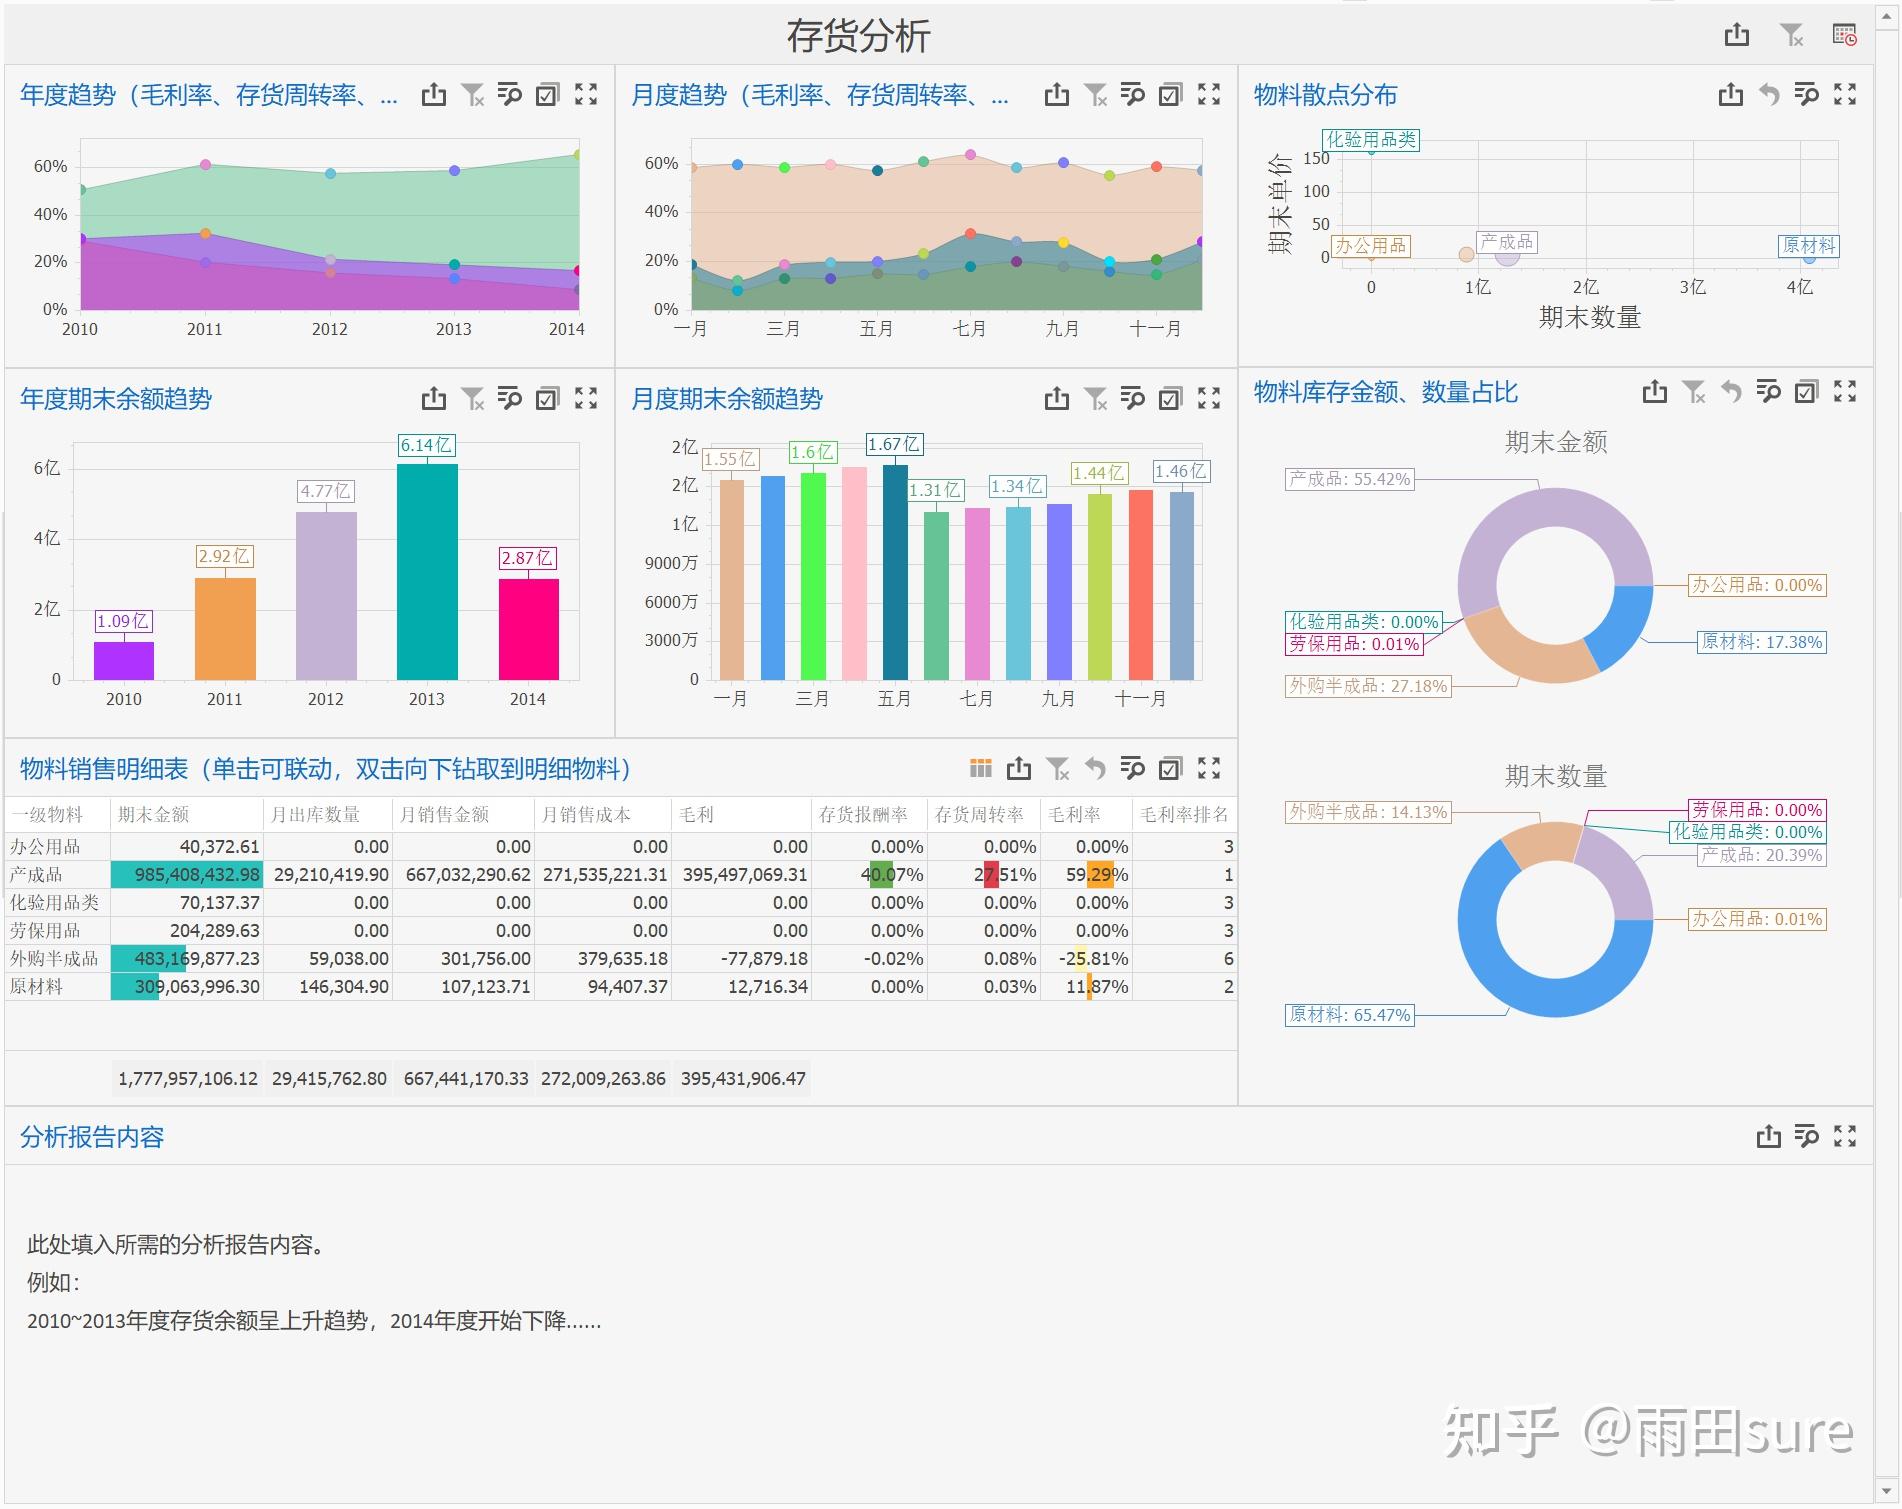Maximize the 物料库存金额、数量占比 panel to fullscreen
This screenshot has width=1902, height=1509.
pos(1845,392)
